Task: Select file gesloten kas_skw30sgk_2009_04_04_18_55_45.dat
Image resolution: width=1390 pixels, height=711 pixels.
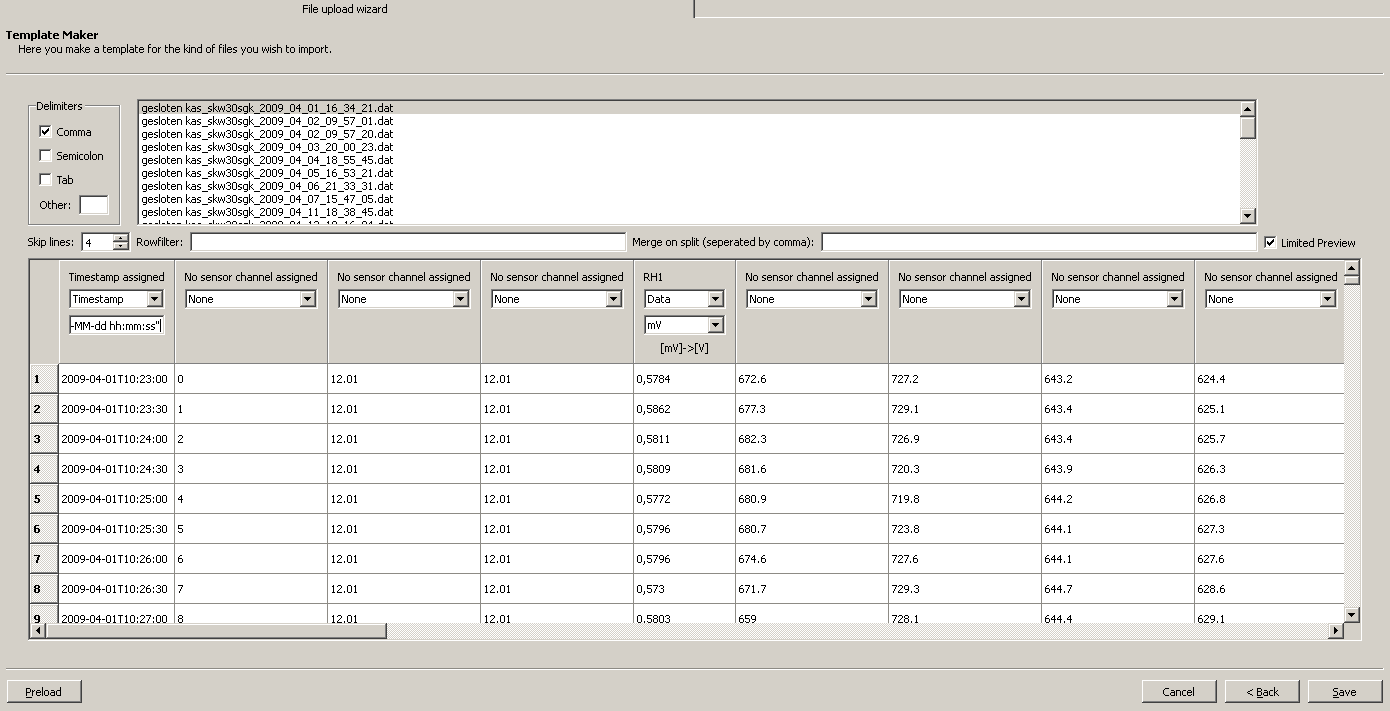Action: pyautogui.click(x=689, y=160)
